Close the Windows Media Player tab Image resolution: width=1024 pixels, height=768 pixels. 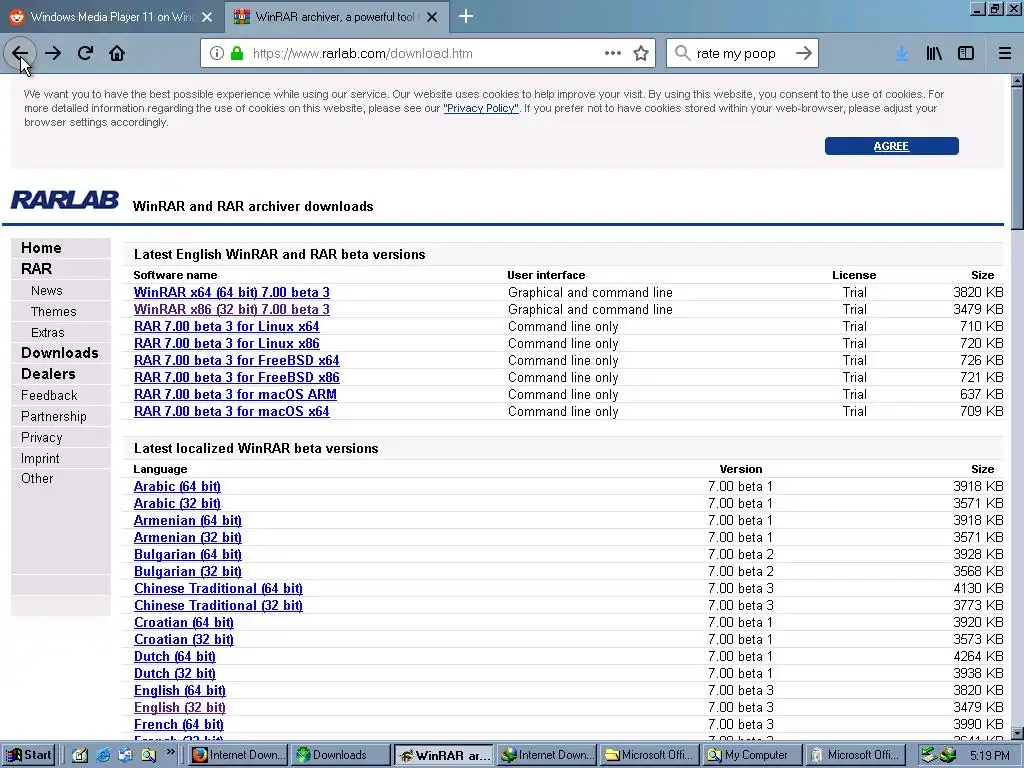(x=207, y=17)
